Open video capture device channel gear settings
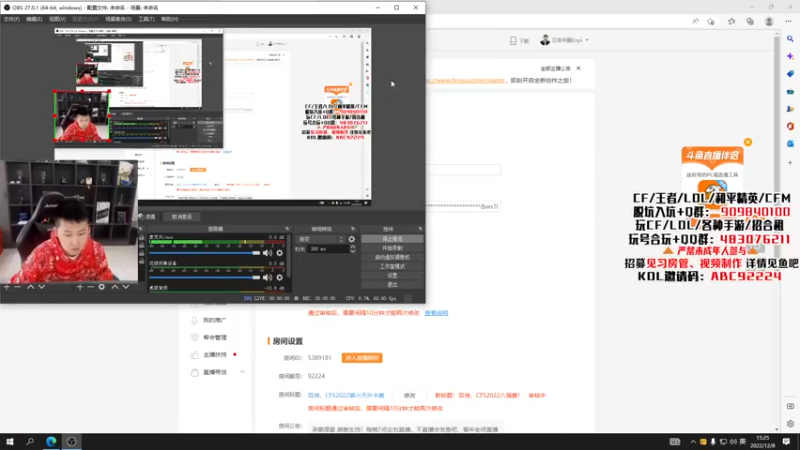Viewport: 800px width, 450px height. (280, 277)
